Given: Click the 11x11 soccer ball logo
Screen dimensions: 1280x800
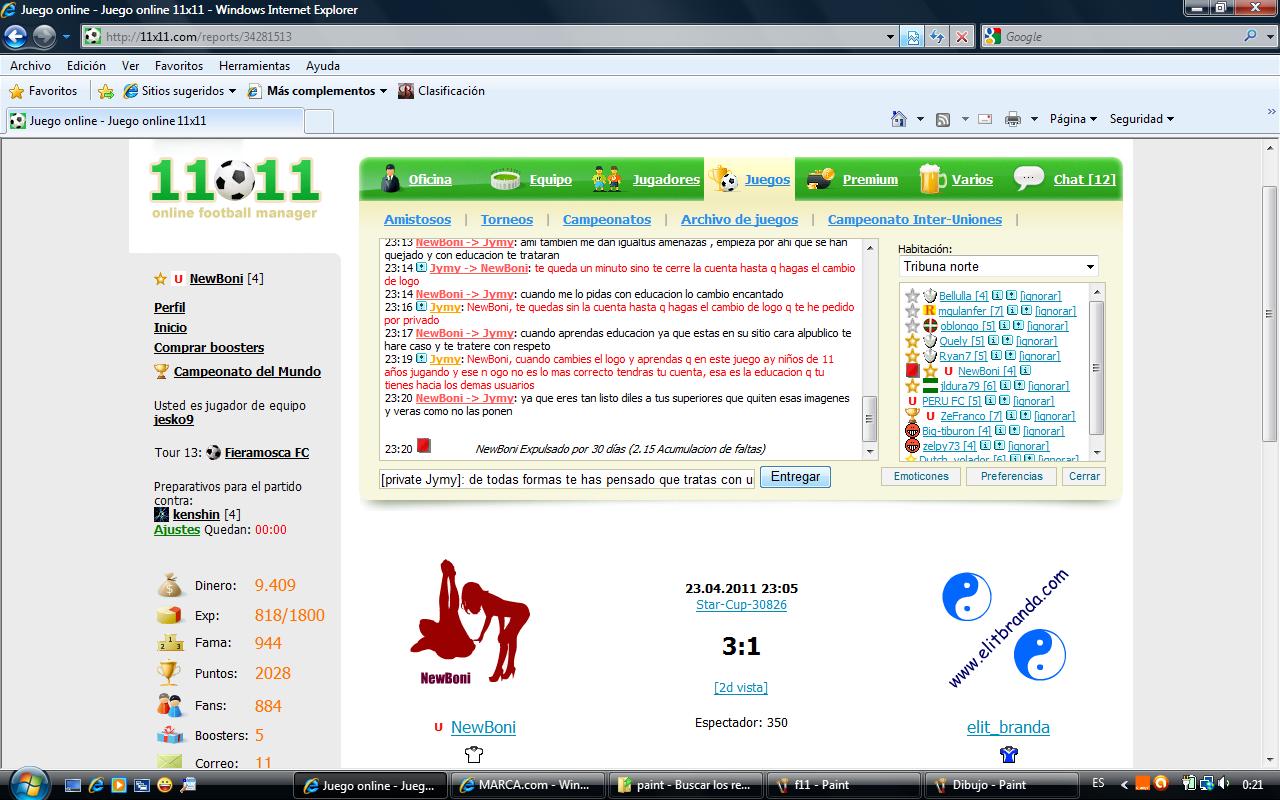Looking at the screenshot, I should tap(235, 182).
